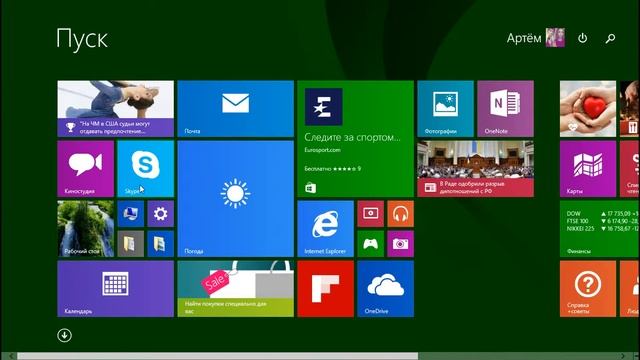Open the Фотографии photos tile
The image size is (640, 360).
(445, 109)
